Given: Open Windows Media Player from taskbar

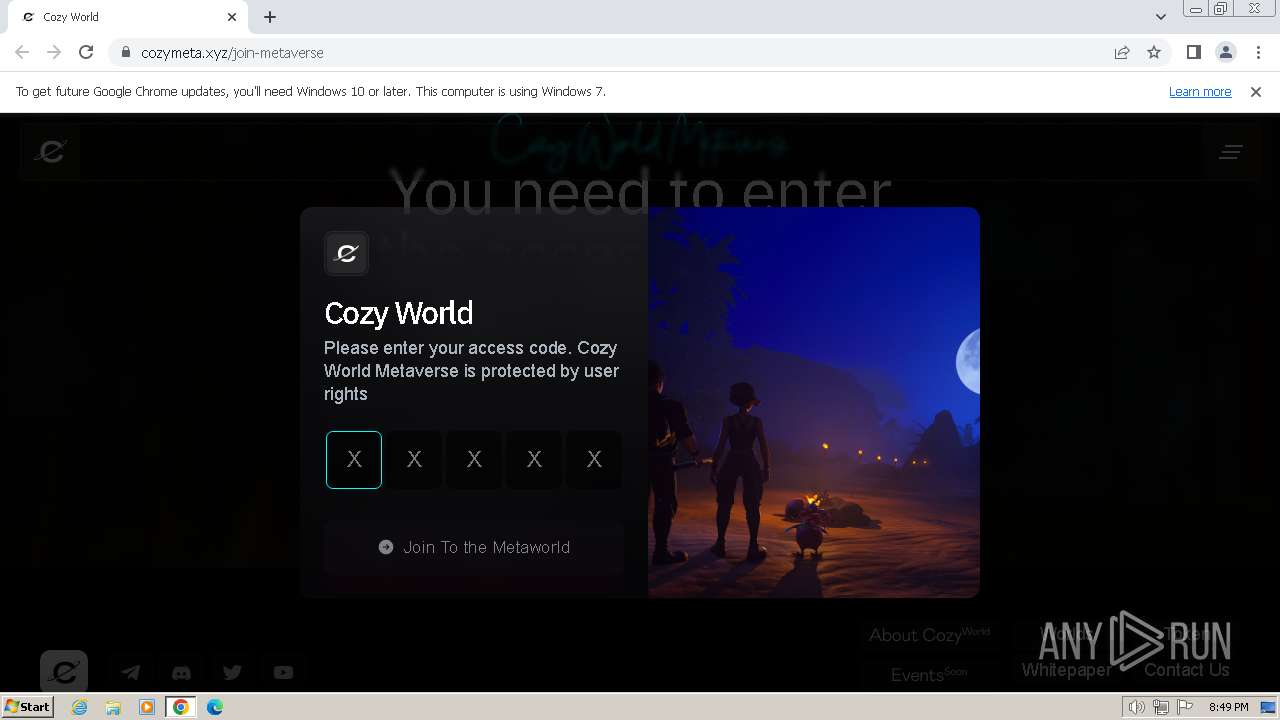Looking at the screenshot, I should [x=147, y=707].
